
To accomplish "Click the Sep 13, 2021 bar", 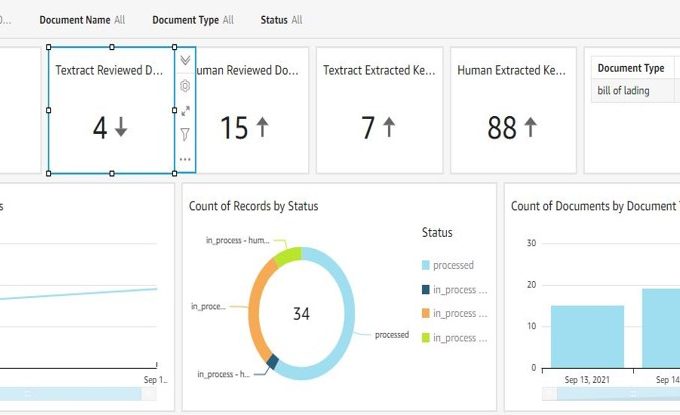I will (587, 336).
